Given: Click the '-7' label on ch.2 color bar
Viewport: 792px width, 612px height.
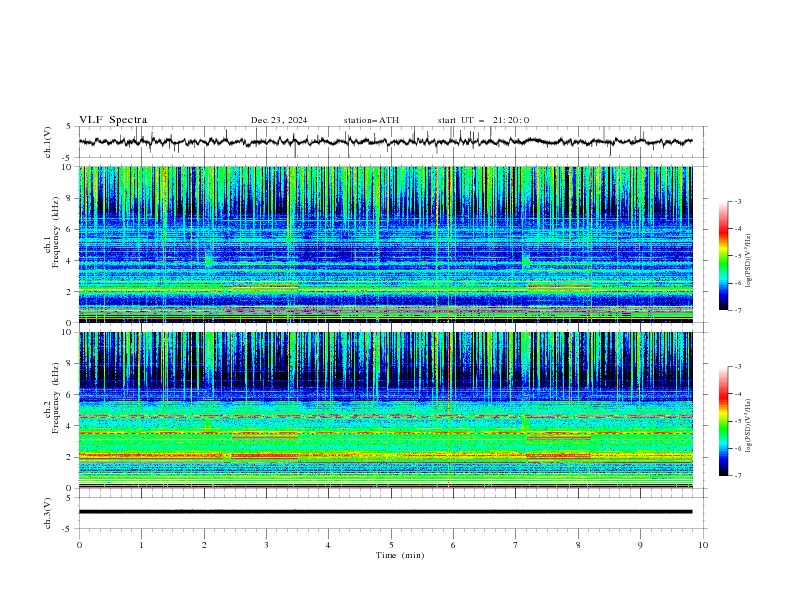Looking at the screenshot, I should click(x=737, y=475).
